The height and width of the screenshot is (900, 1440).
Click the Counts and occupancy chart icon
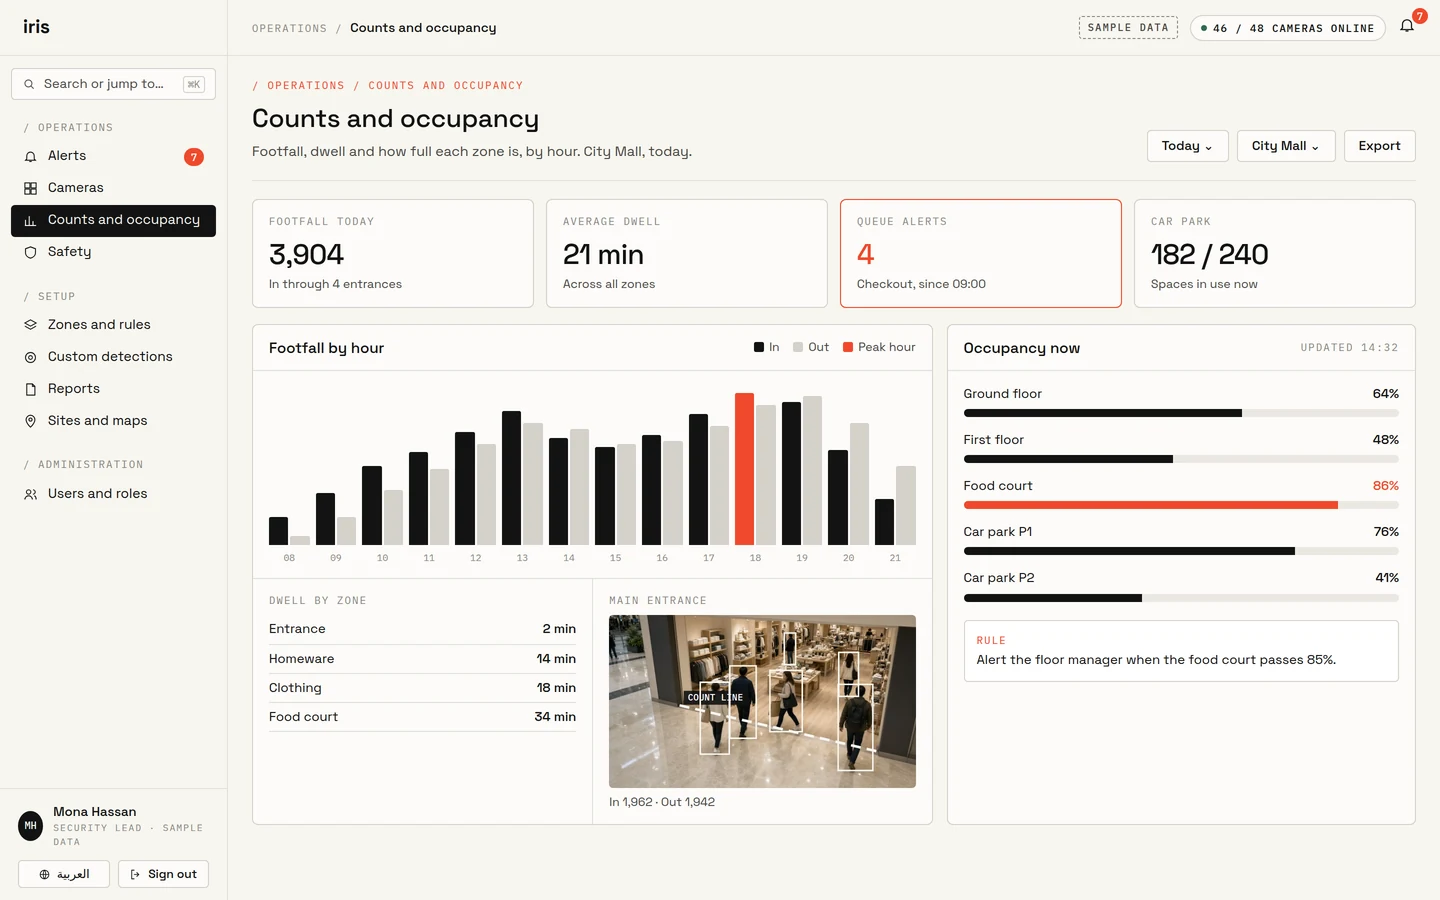tap(30, 220)
